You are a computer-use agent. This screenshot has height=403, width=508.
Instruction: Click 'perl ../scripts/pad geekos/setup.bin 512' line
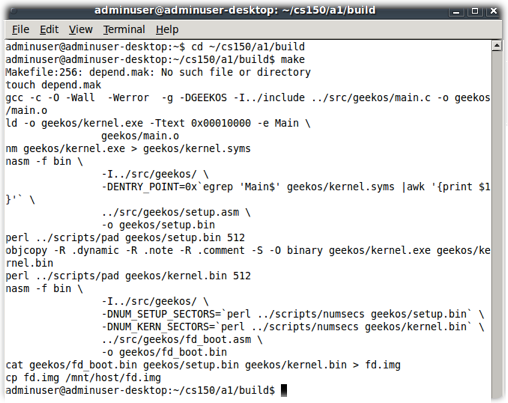tap(125, 238)
